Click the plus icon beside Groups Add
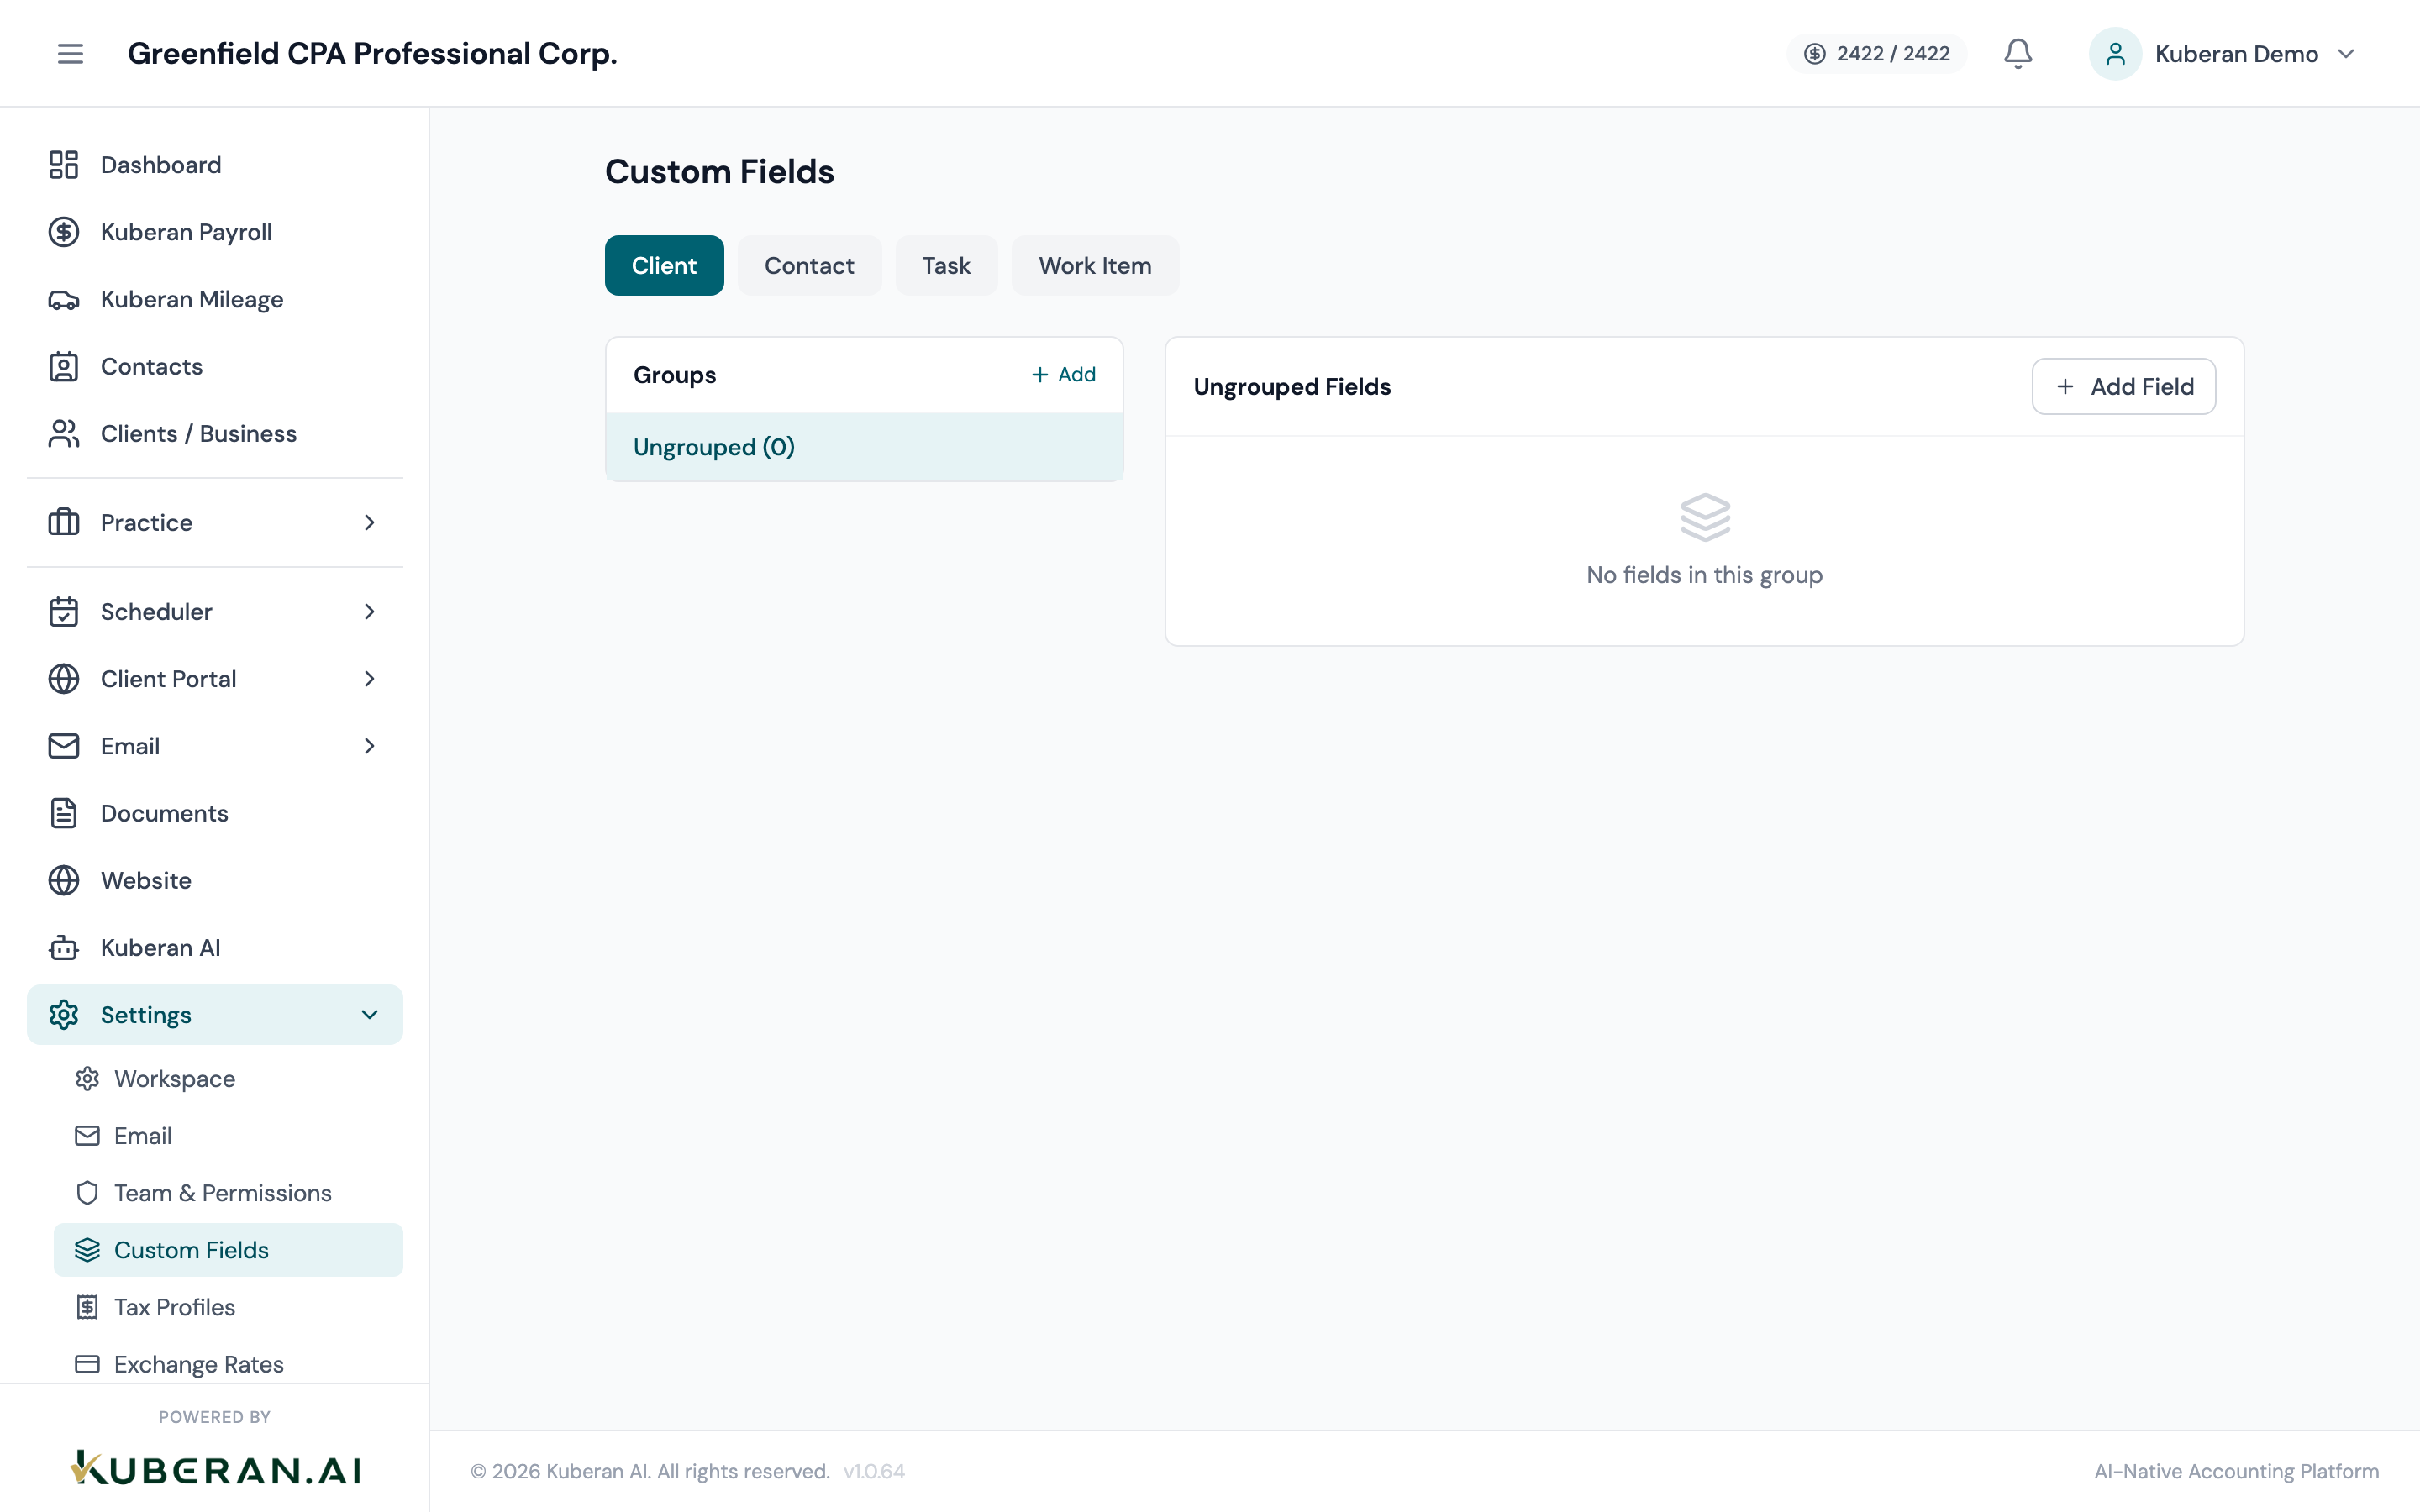The image size is (2420, 1512). [1040, 374]
